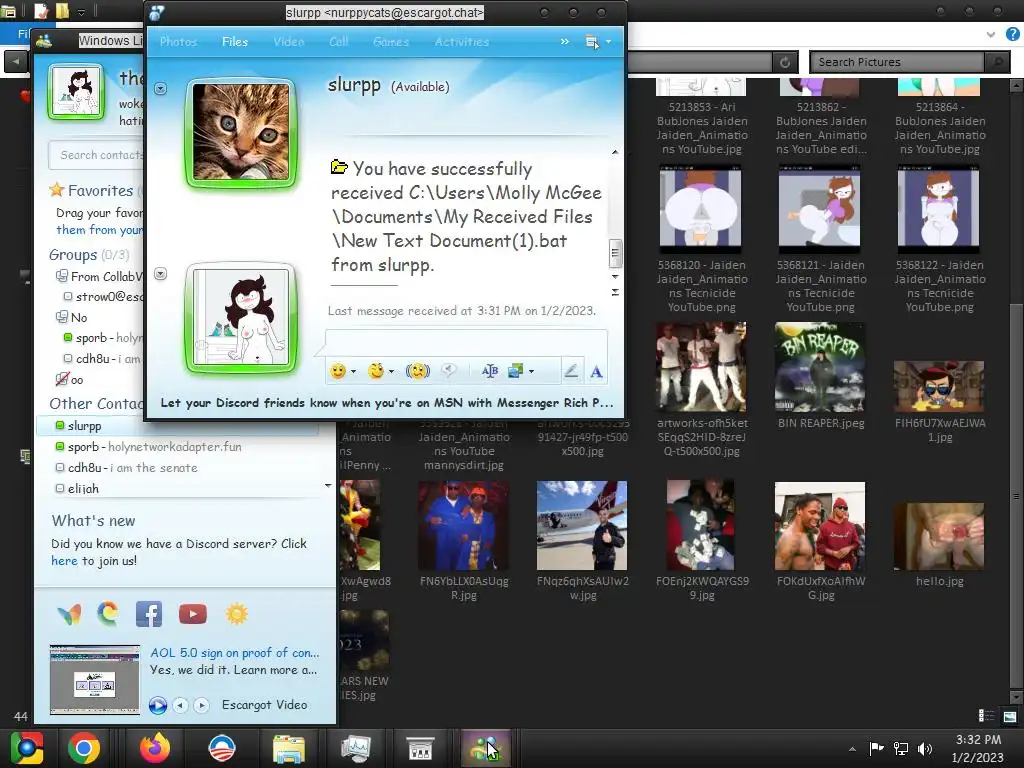Click the colorful swirl browser icon in Messenger
Image resolution: width=1024 pixels, height=768 pixels.
(108, 613)
